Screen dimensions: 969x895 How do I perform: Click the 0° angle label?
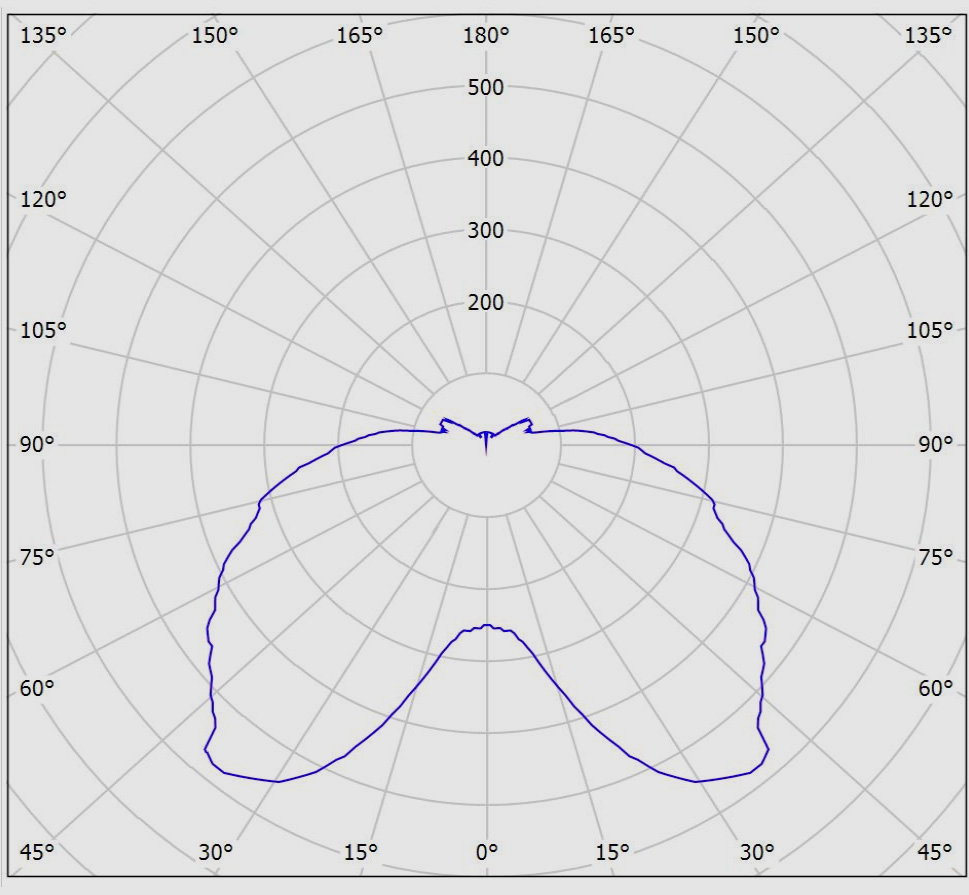point(486,852)
